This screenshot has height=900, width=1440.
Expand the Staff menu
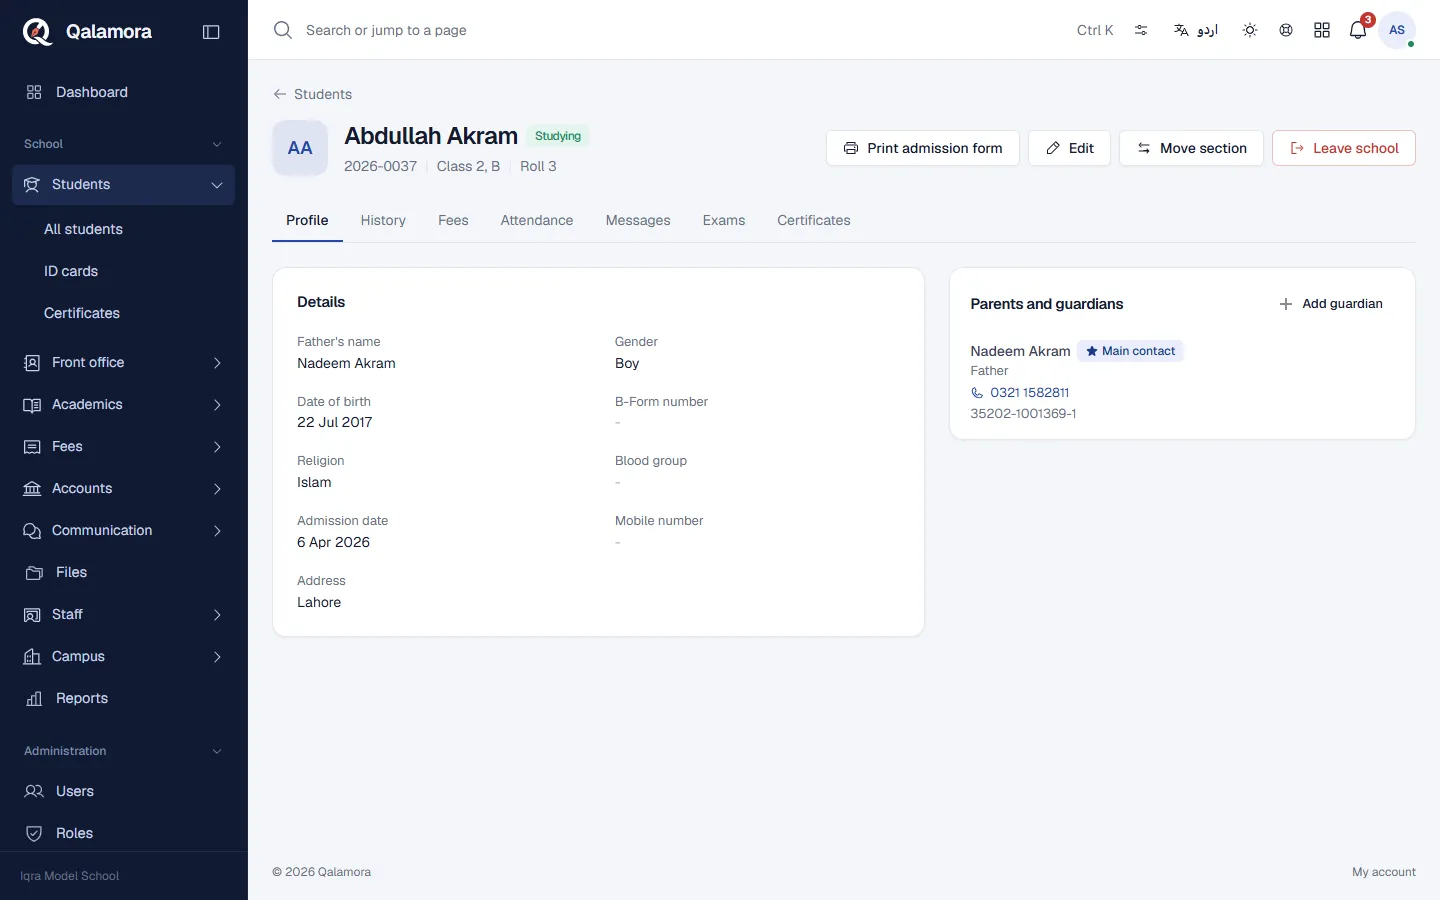(124, 614)
